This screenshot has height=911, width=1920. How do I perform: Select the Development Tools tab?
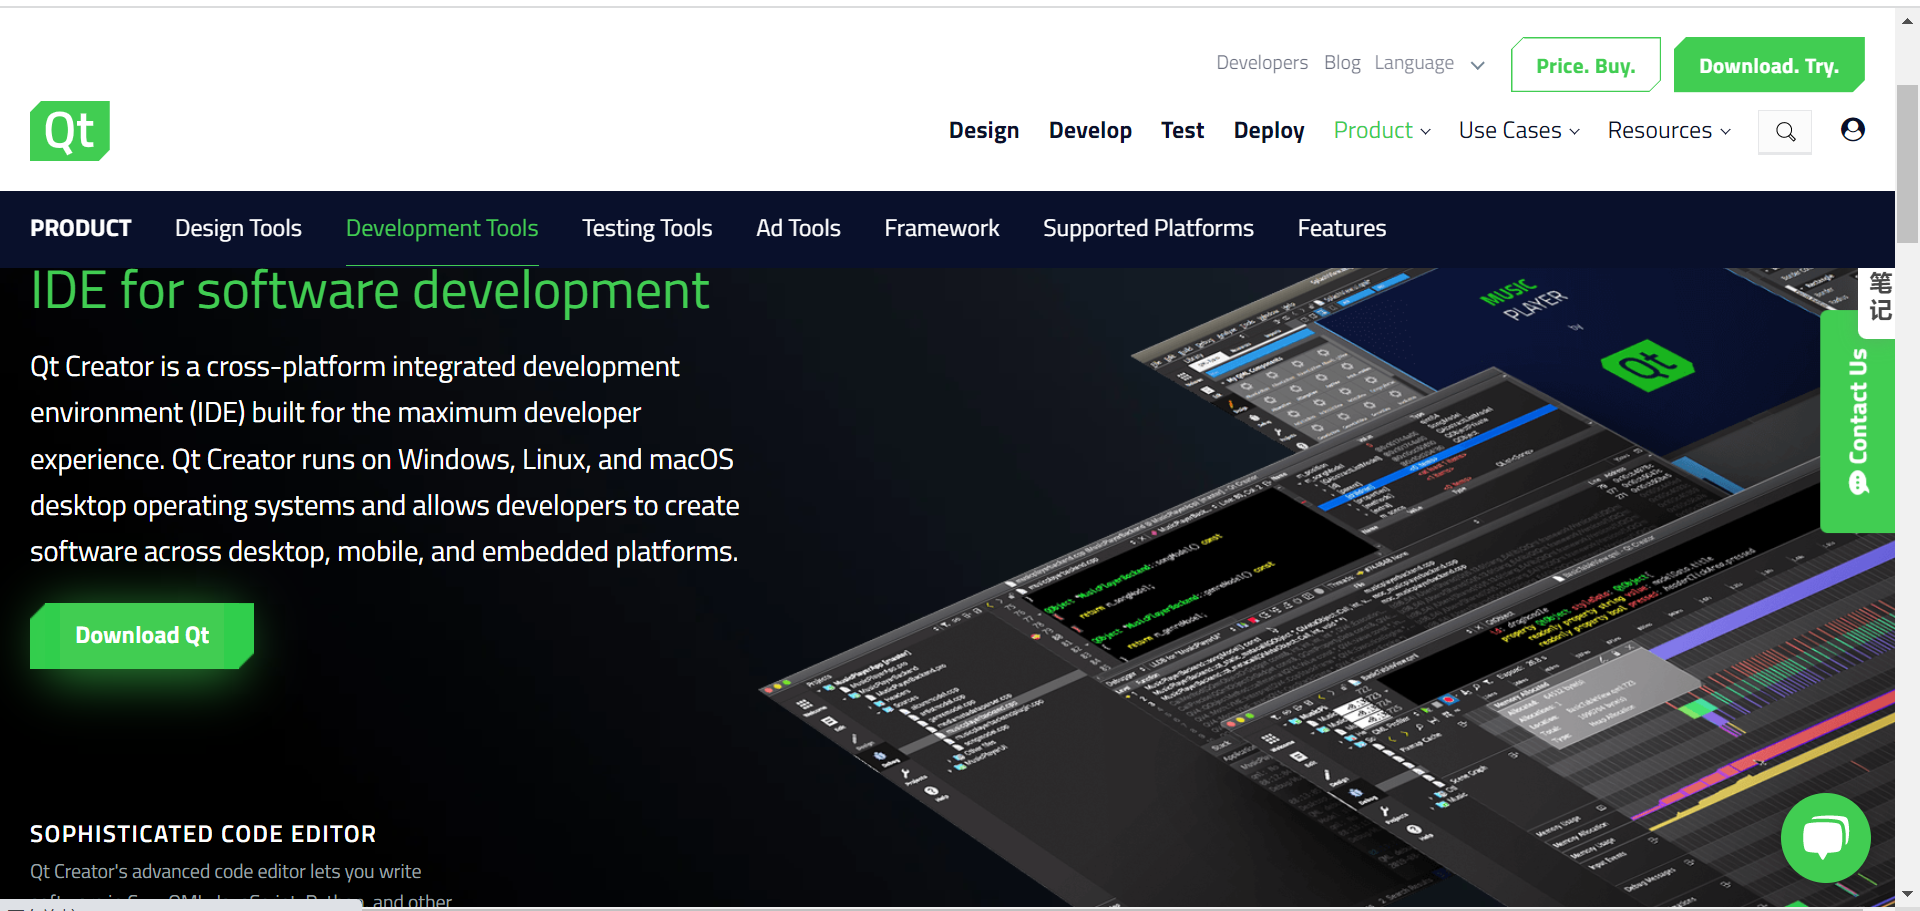pos(442,228)
